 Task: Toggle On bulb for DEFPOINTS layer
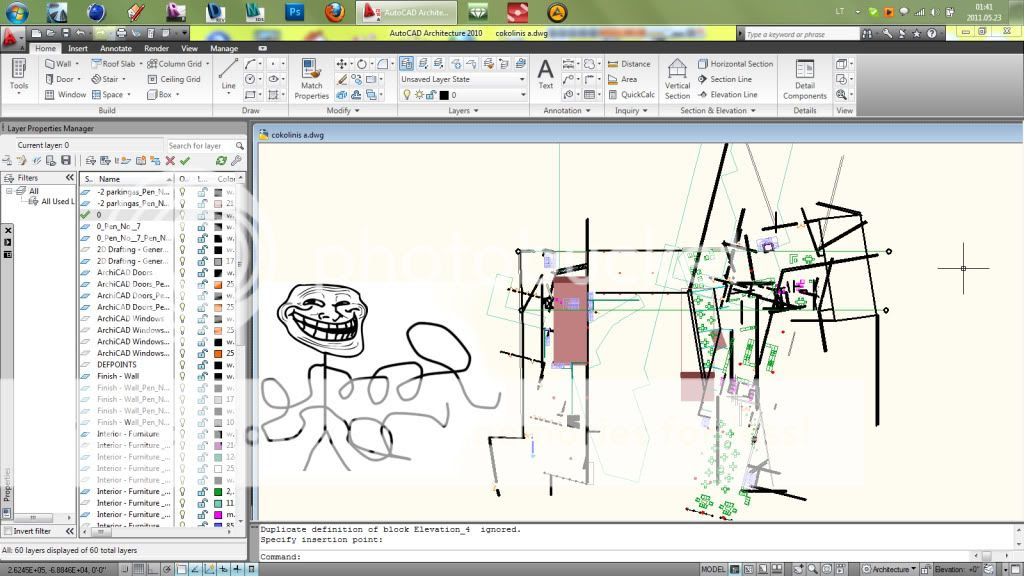pos(183,364)
